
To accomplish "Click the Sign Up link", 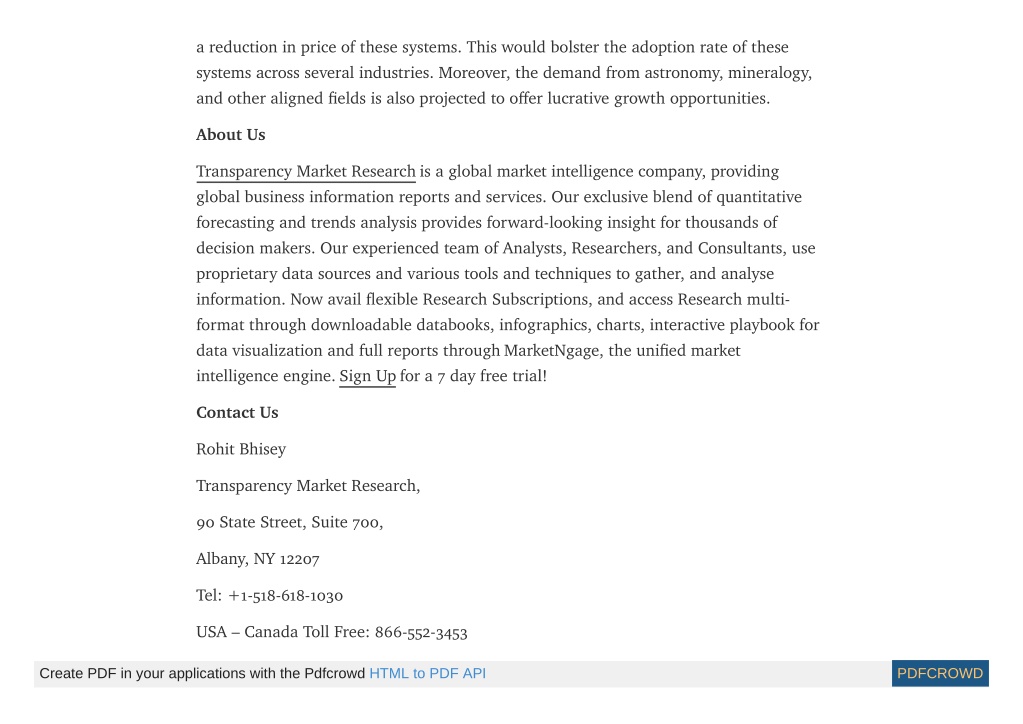I will [x=367, y=376].
